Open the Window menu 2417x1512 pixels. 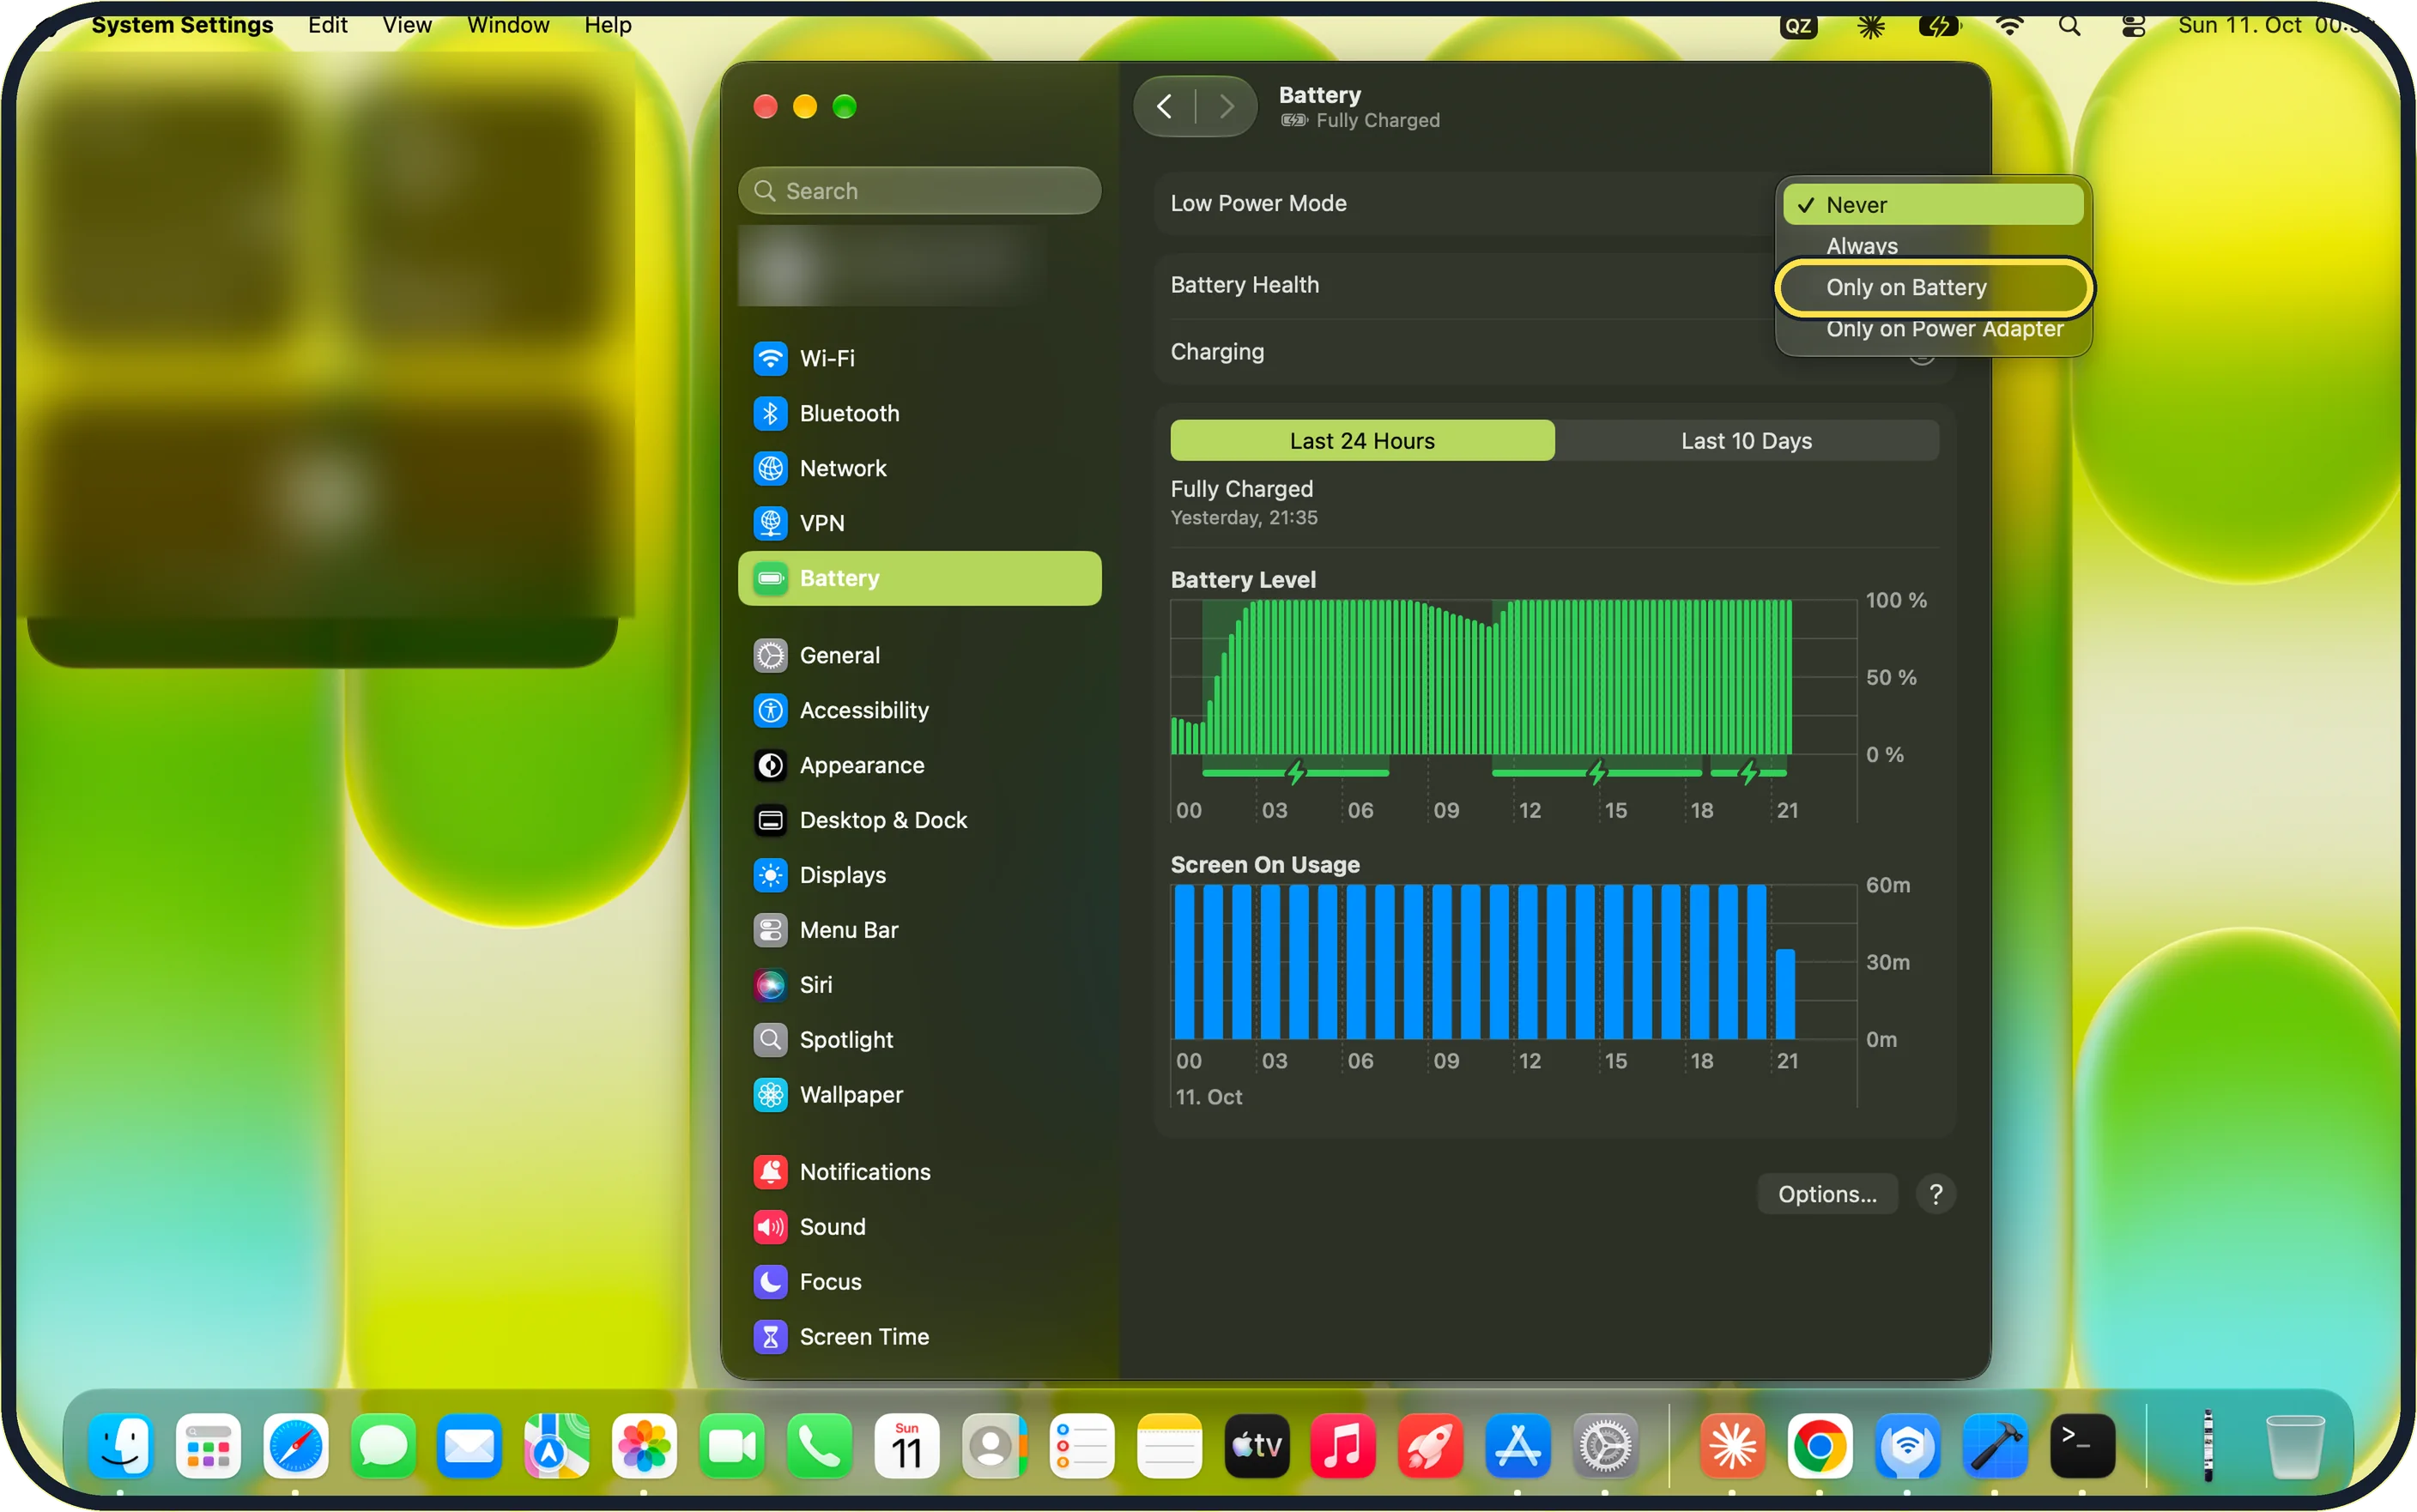tap(508, 24)
